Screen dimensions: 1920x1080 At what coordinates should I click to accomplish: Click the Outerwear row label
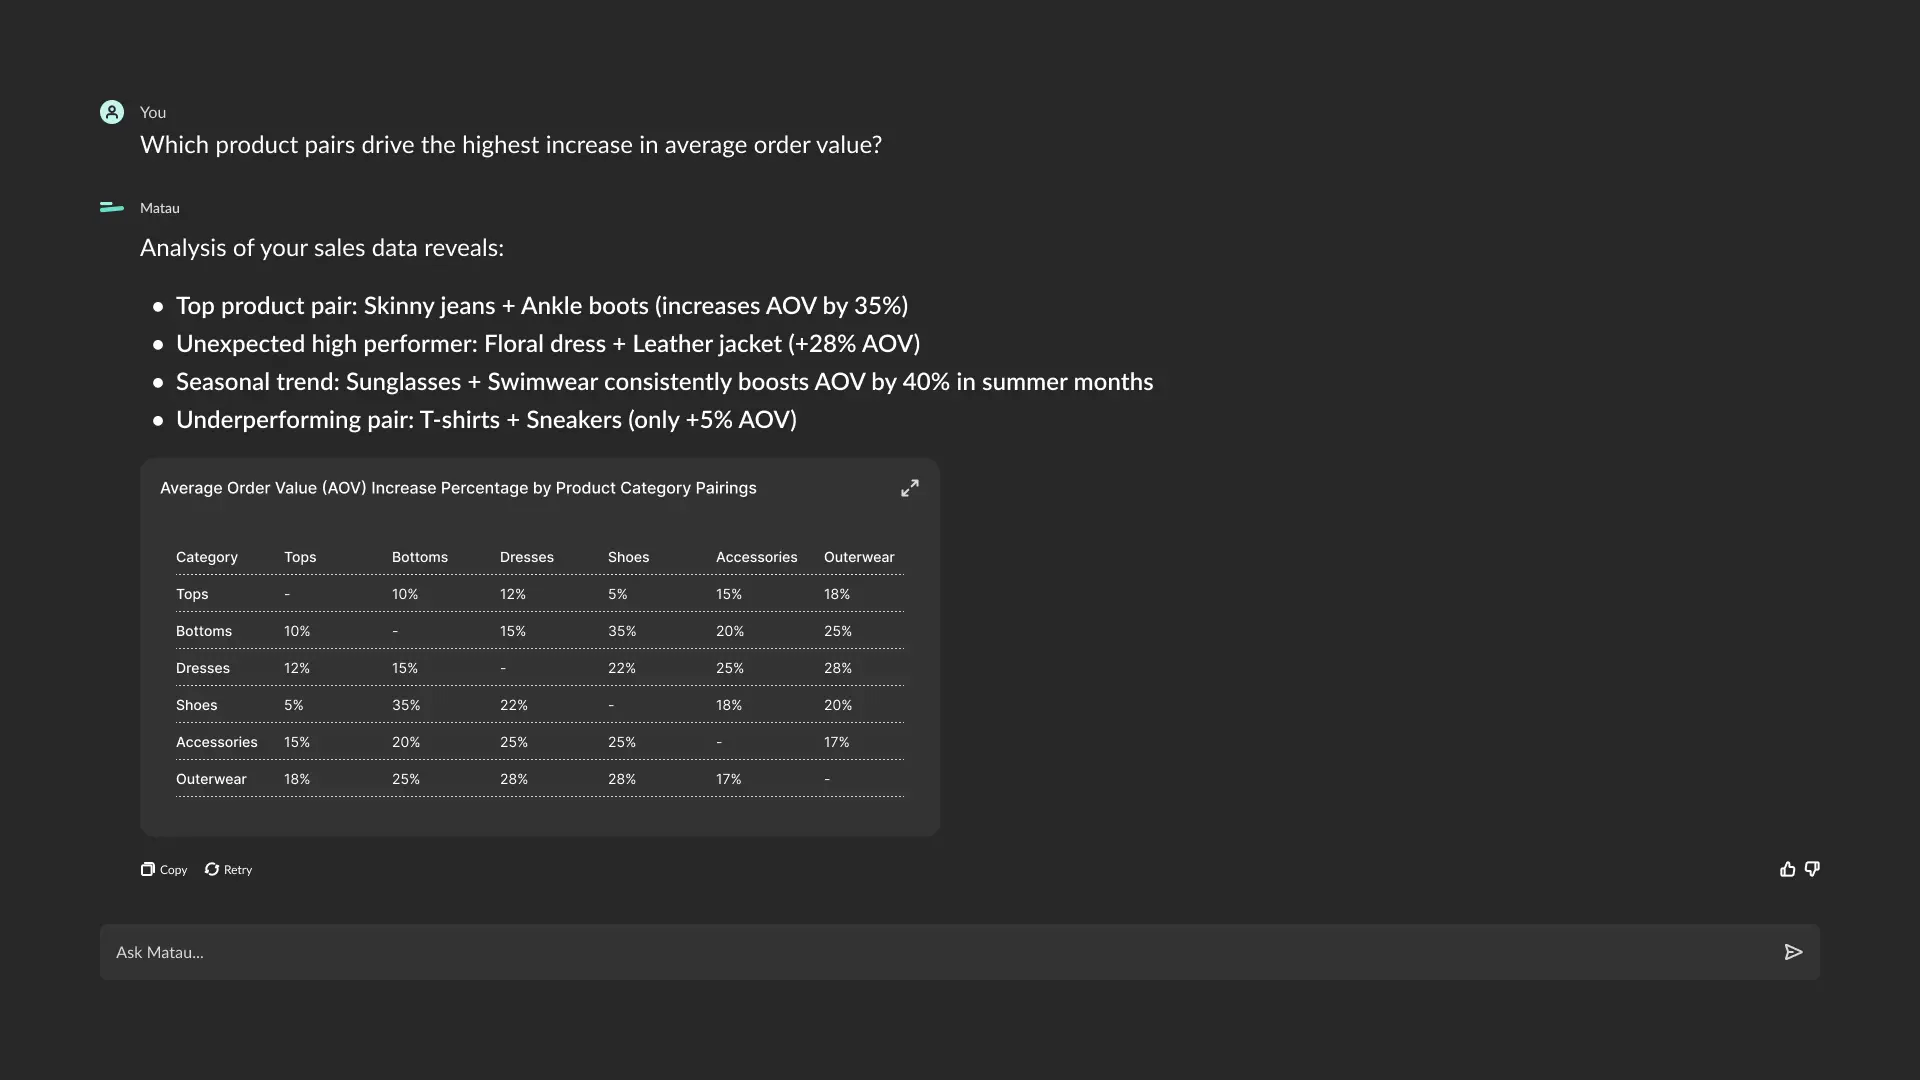click(211, 779)
